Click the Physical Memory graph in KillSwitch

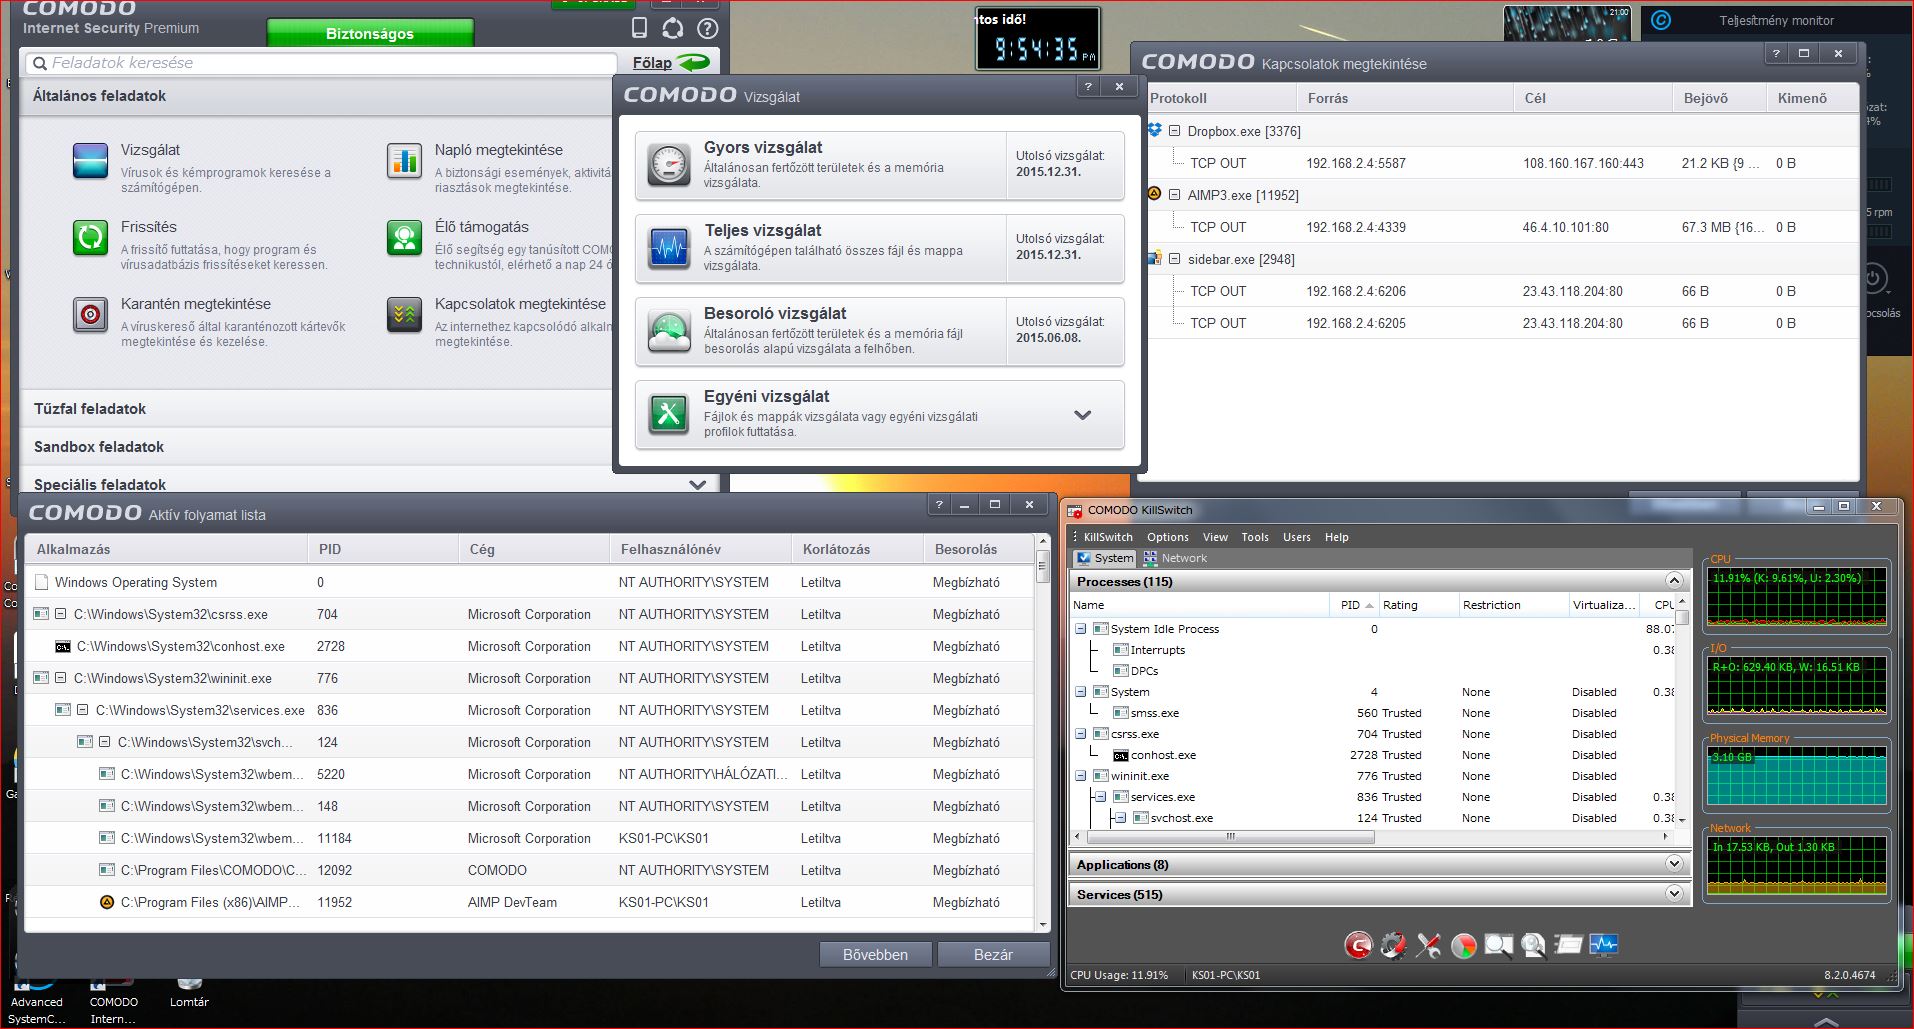[x=1796, y=775]
